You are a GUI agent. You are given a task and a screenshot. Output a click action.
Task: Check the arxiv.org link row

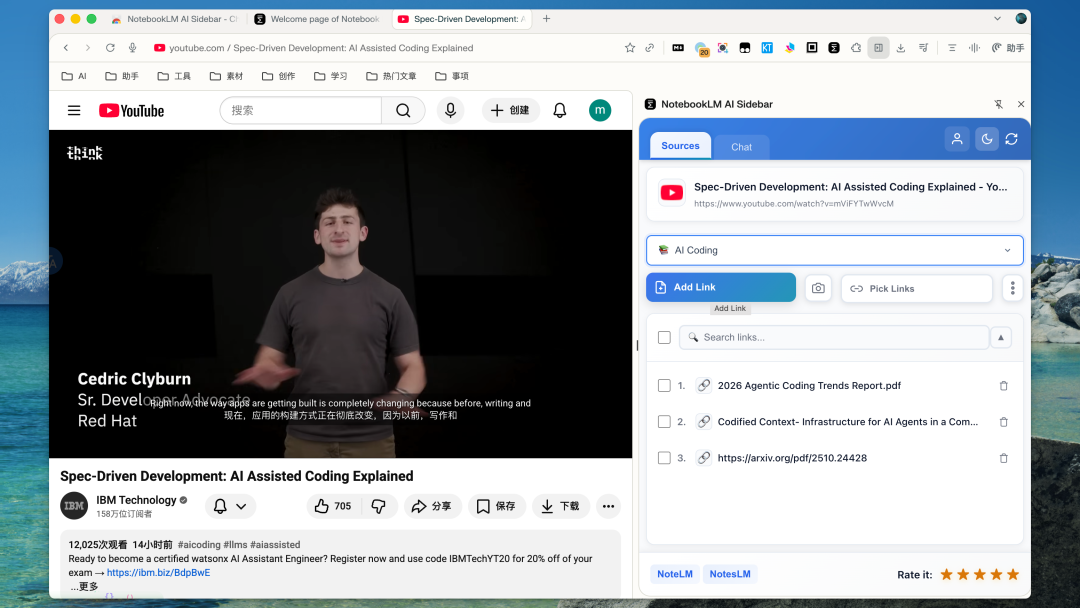(x=664, y=458)
